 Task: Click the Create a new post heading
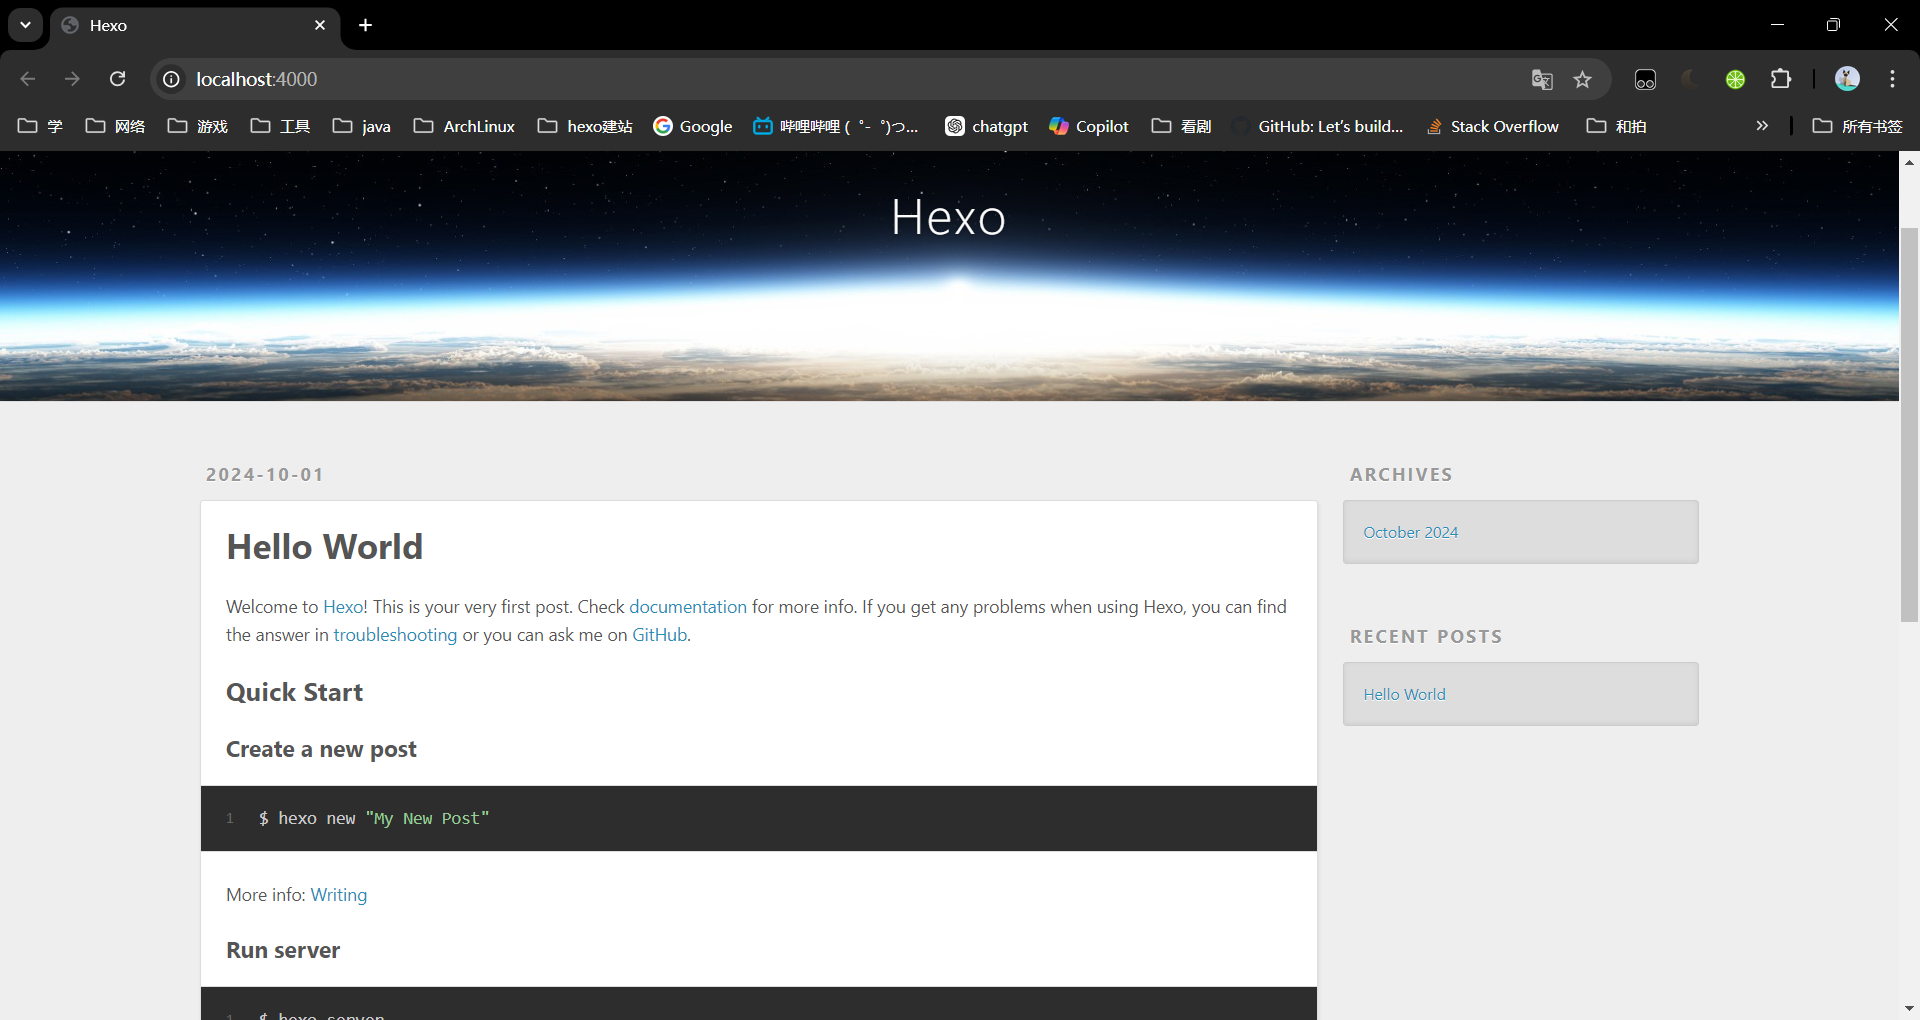click(321, 749)
